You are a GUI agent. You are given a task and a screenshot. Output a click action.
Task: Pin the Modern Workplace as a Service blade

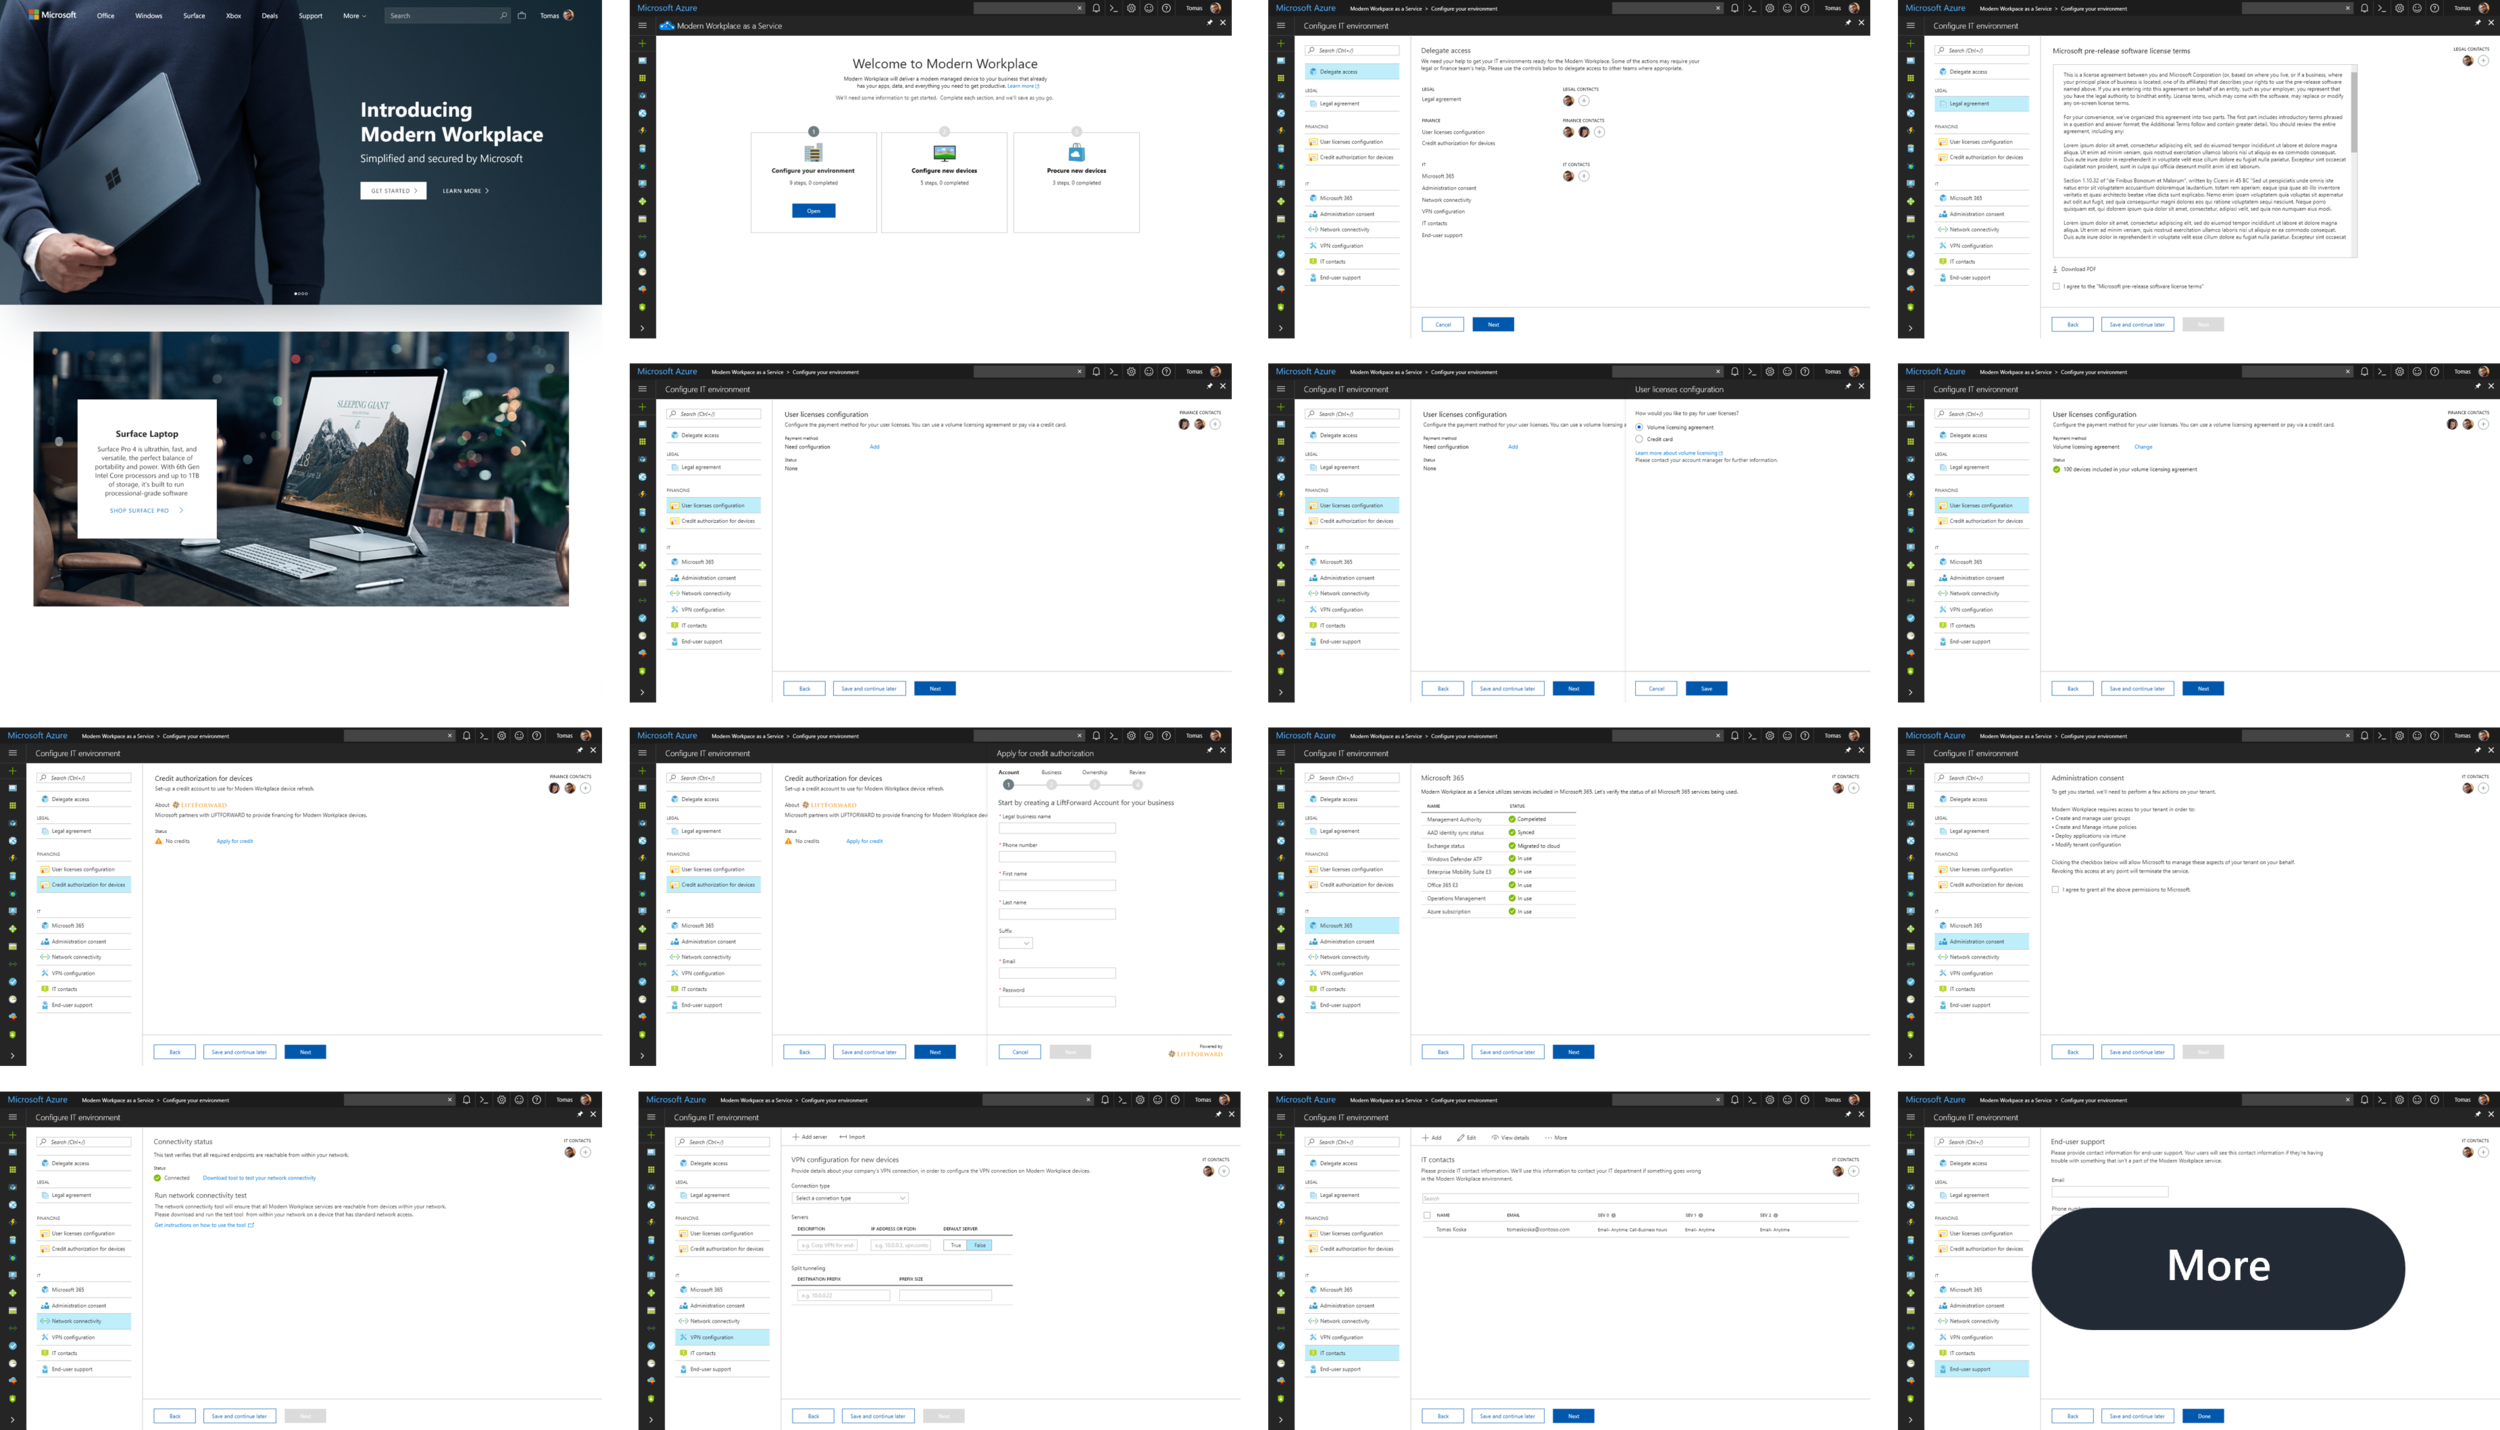click(1209, 23)
